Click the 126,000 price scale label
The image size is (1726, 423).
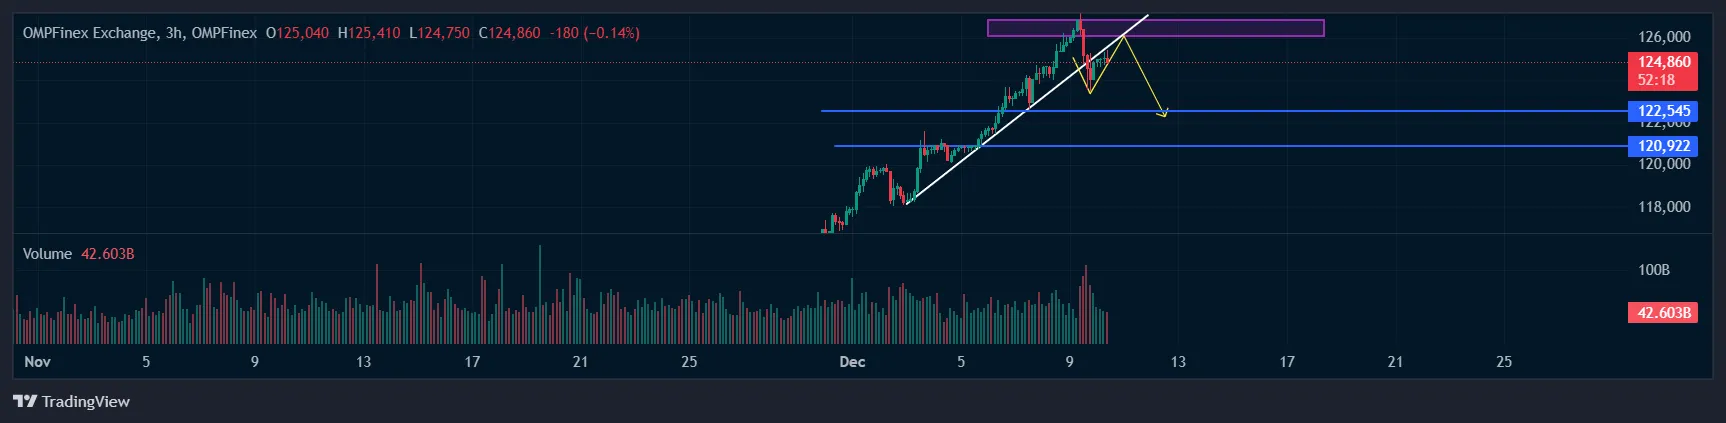pyautogui.click(x=1664, y=37)
